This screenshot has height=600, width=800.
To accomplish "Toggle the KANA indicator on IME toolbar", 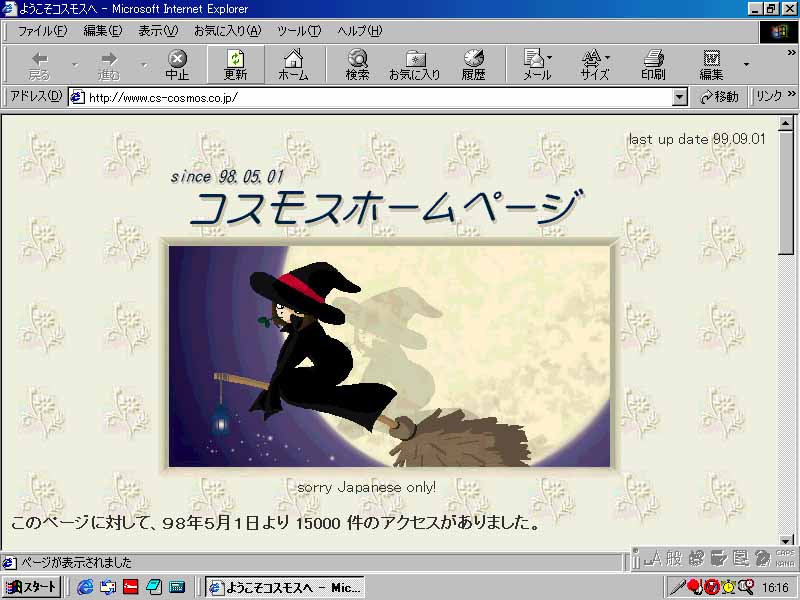I will pyautogui.click(x=785, y=564).
